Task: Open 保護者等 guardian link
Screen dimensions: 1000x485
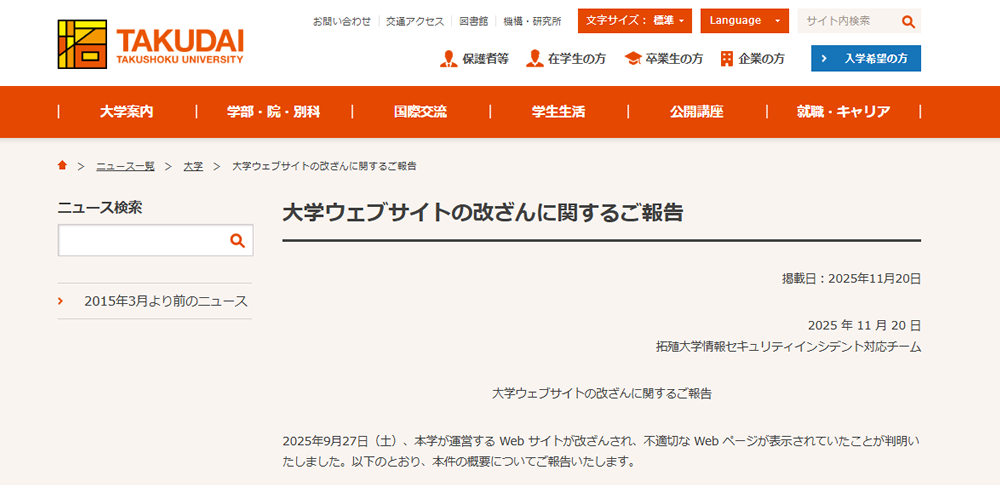Action: tap(475, 59)
